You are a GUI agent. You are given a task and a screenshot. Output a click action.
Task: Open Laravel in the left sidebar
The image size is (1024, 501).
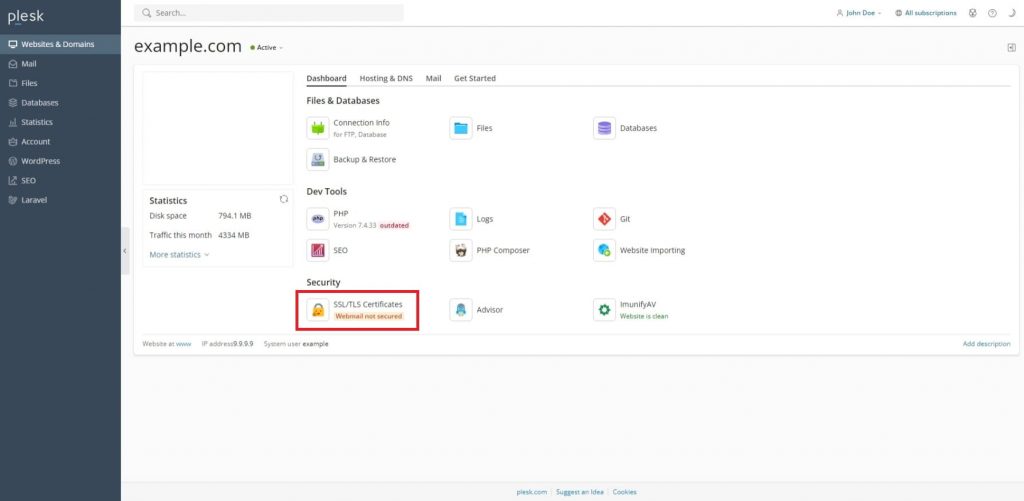click(x=60, y=200)
